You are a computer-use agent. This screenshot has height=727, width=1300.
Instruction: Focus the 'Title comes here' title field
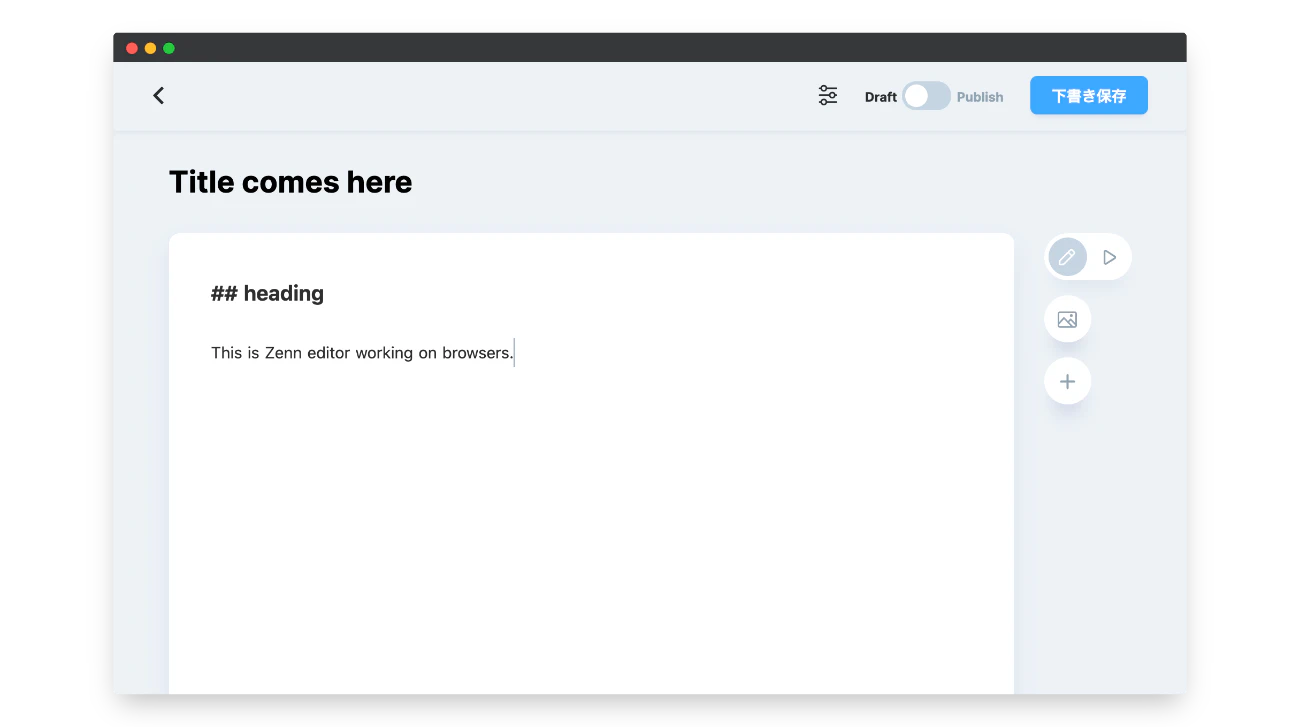tap(290, 182)
